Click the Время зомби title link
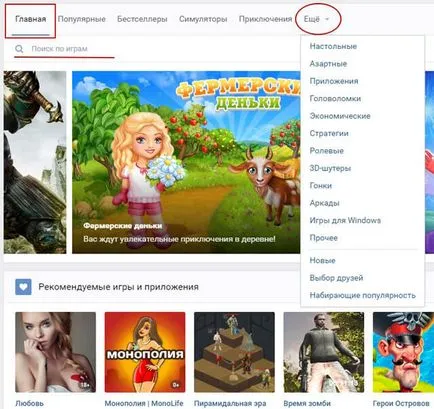This screenshot has height=409, width=434. (x=307, y=403)
